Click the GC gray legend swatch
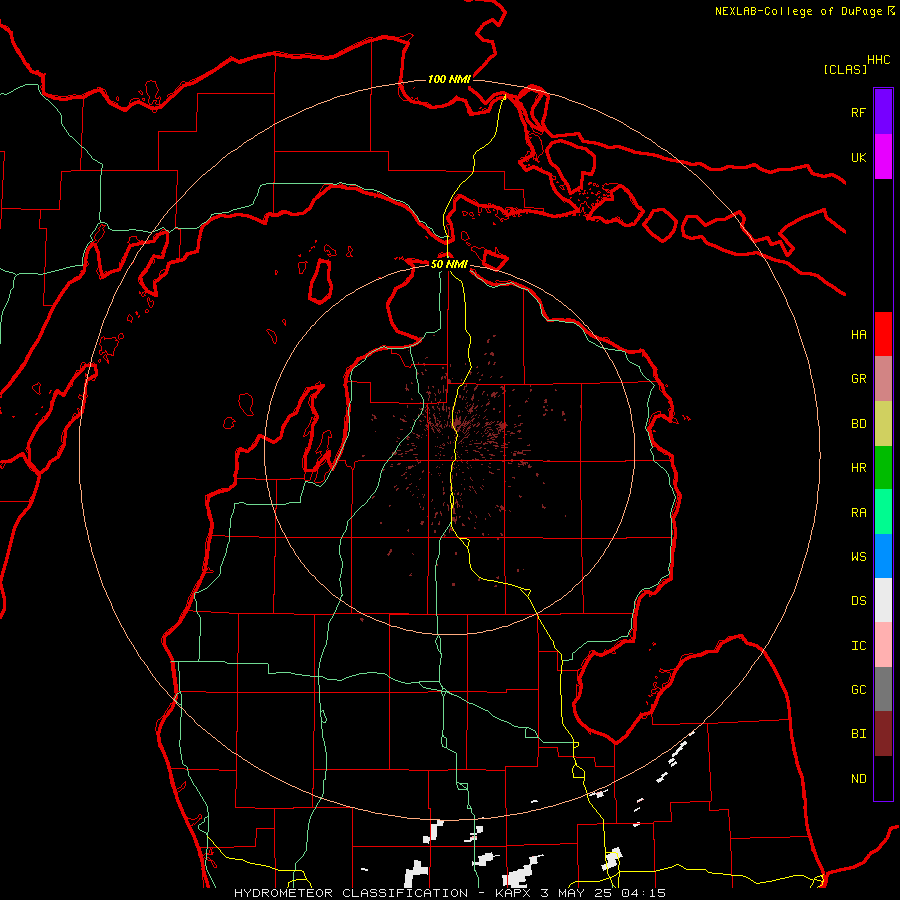This screenshot has width=900, height=900. pyautogui.click(x=883, y=689)
